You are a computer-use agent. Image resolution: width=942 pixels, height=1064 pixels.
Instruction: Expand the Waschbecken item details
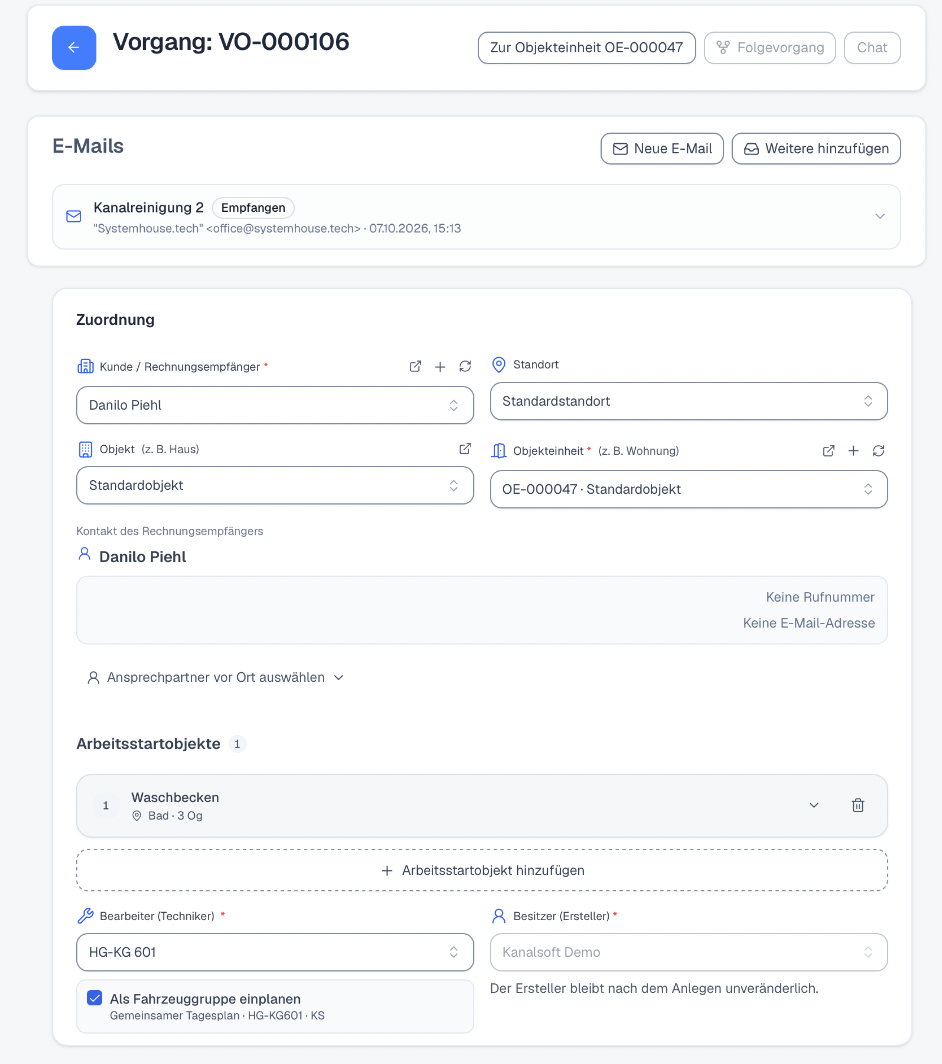tap(814, 805)
